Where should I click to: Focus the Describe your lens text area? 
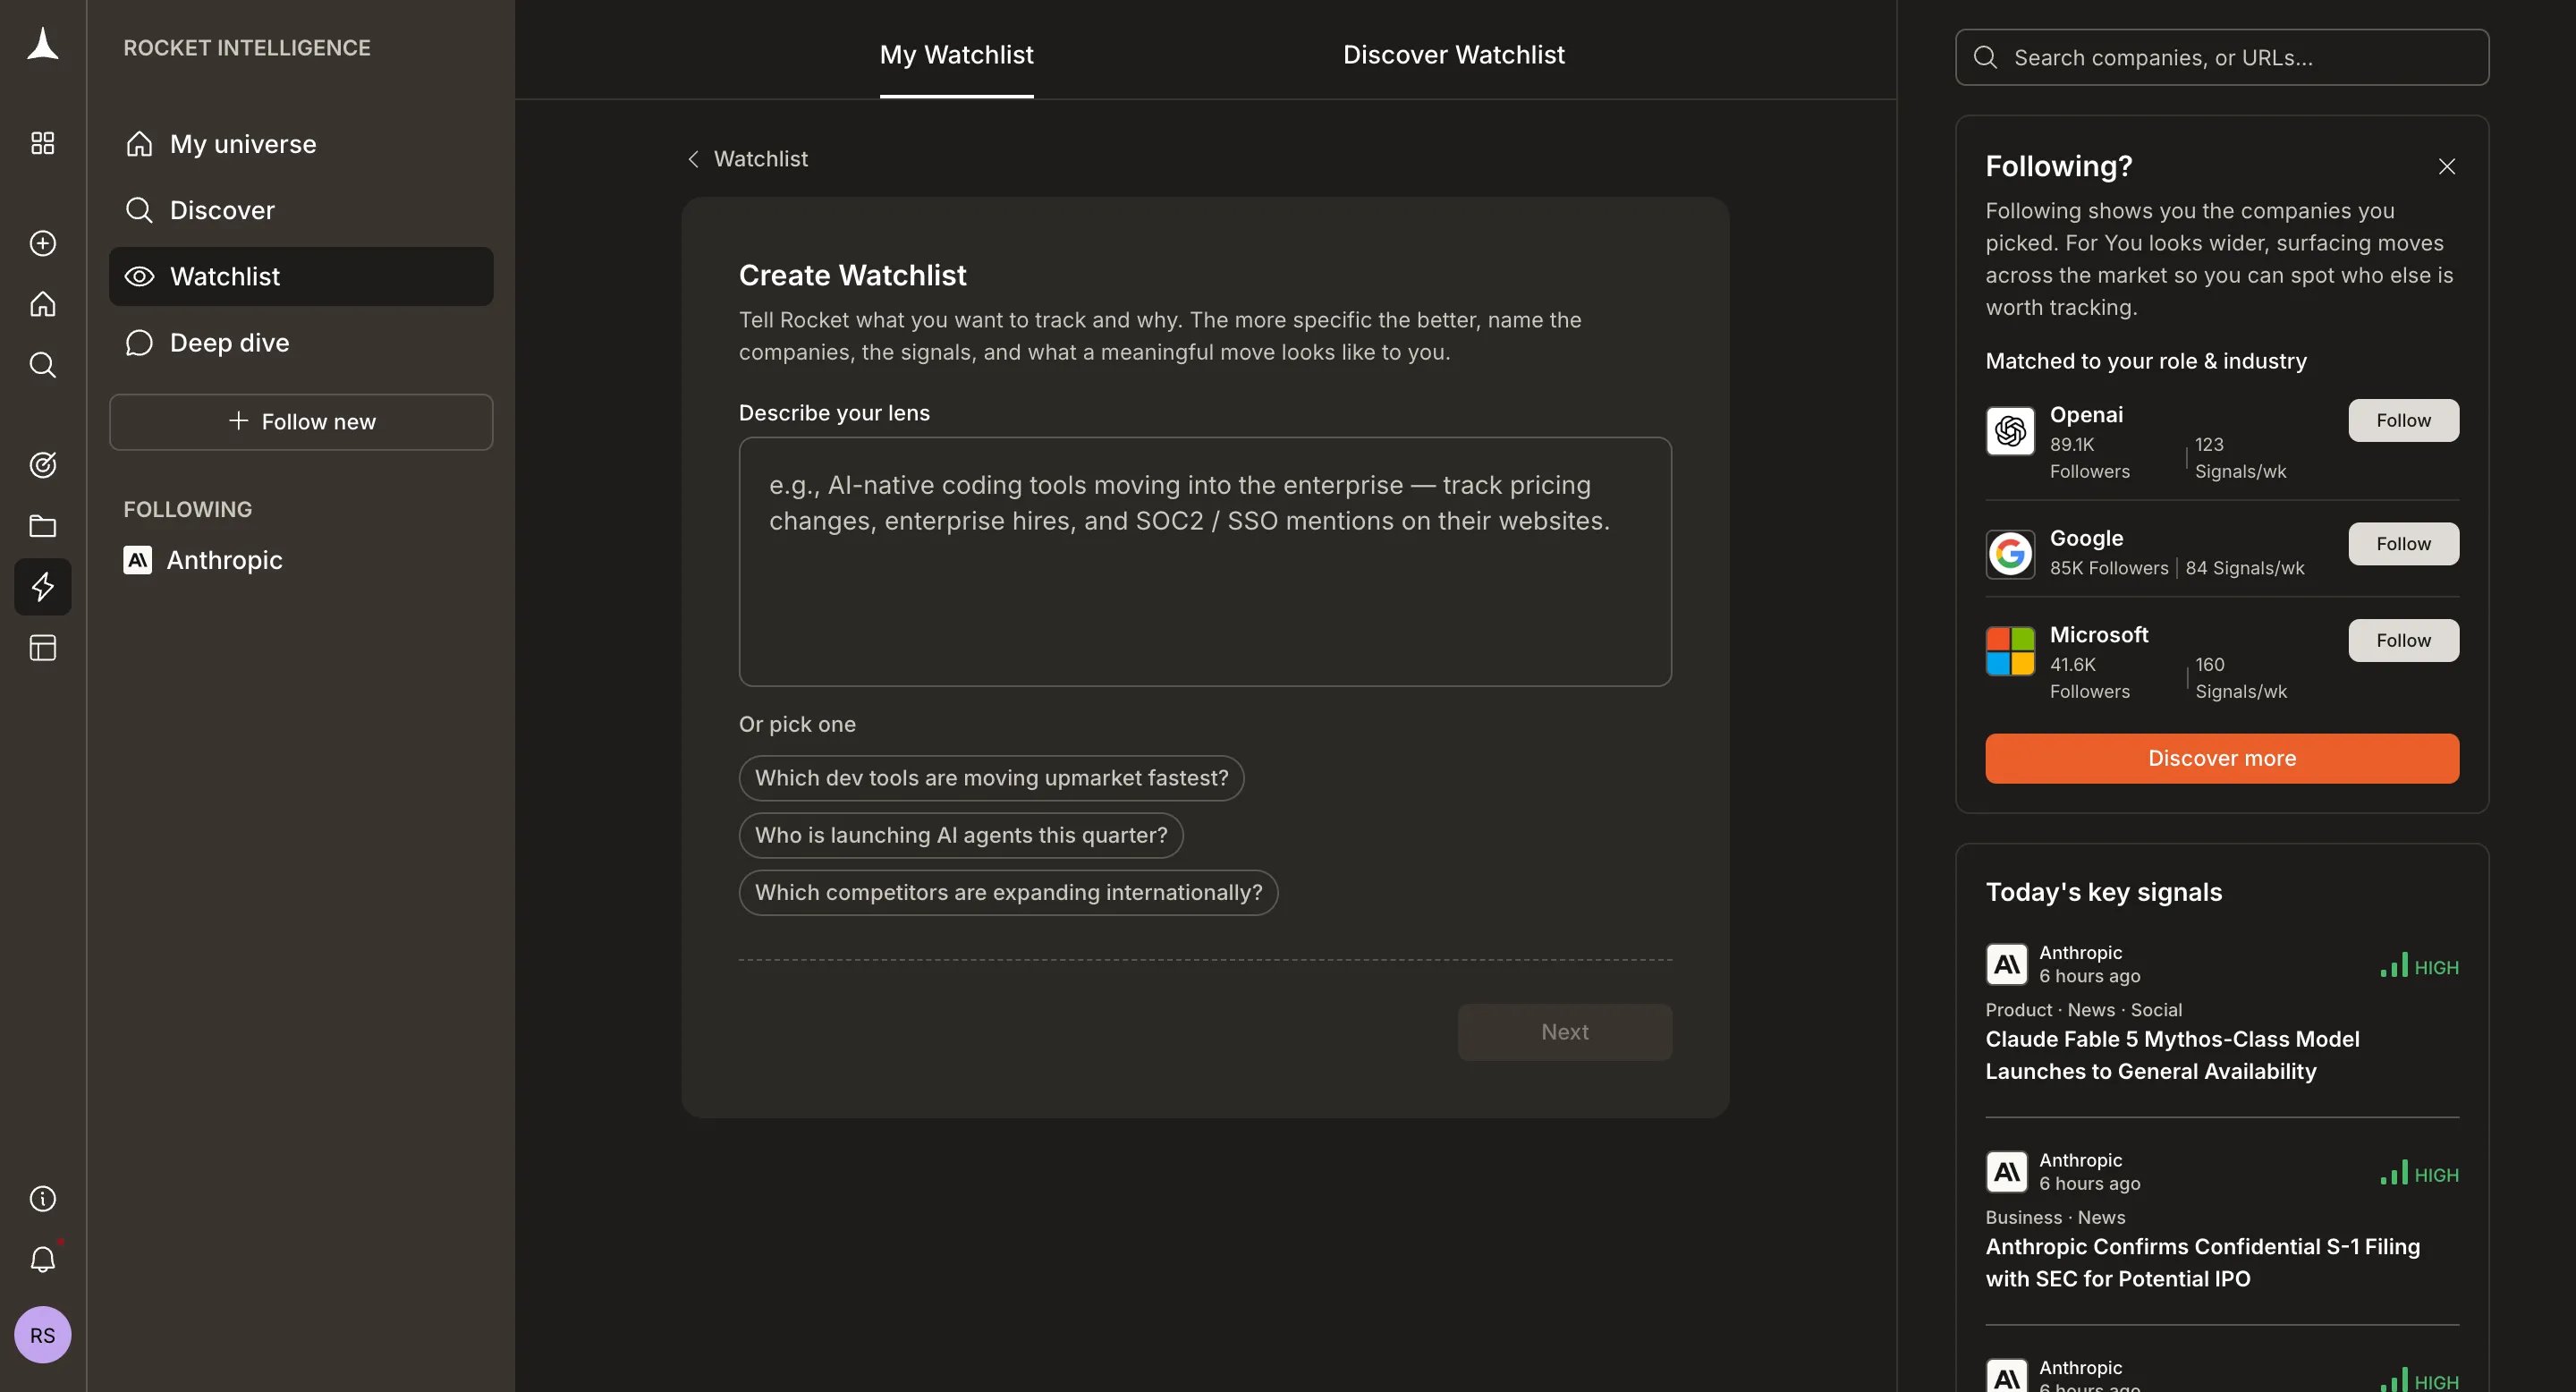1205,562
